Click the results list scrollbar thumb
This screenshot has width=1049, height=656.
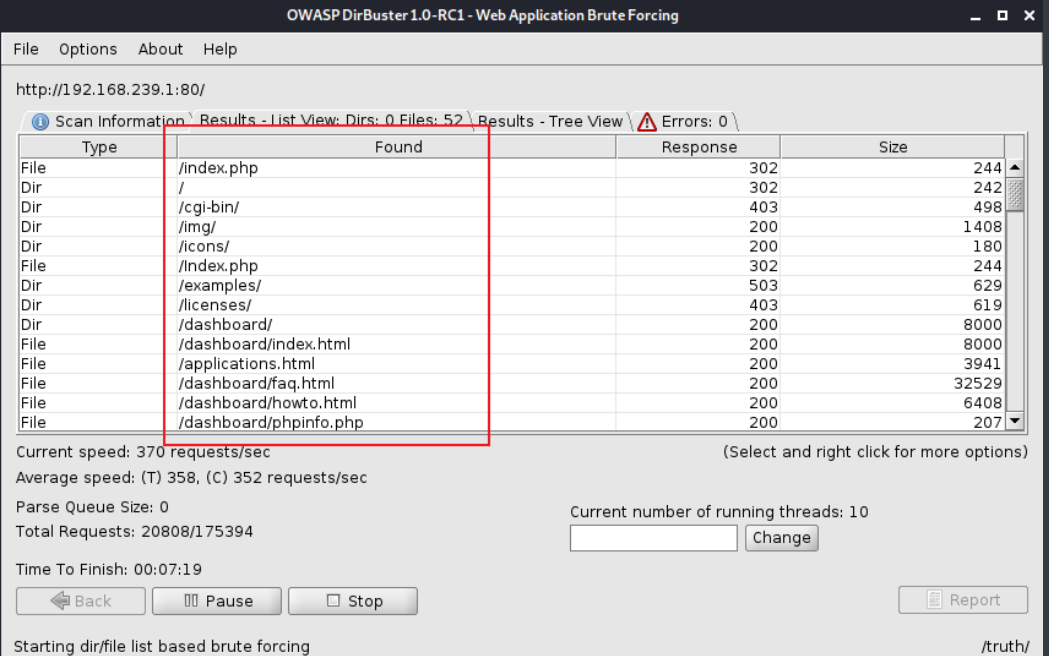pos(1015,194)
